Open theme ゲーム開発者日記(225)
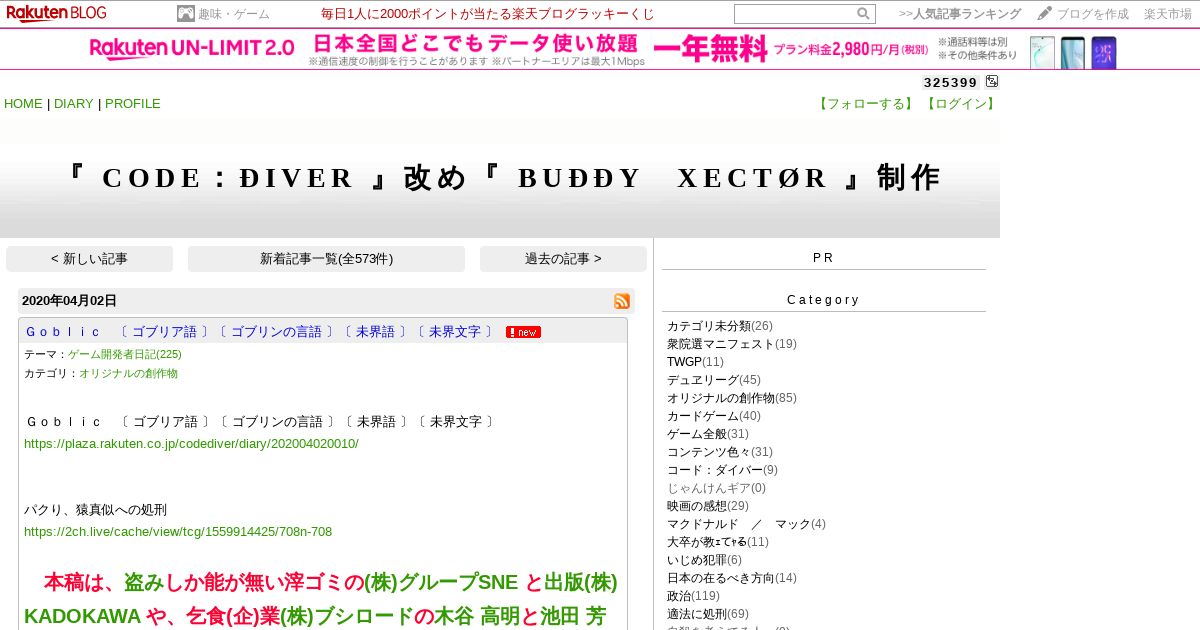The image size is (1200, 630). pyautogui.click(x=125, y=354)
